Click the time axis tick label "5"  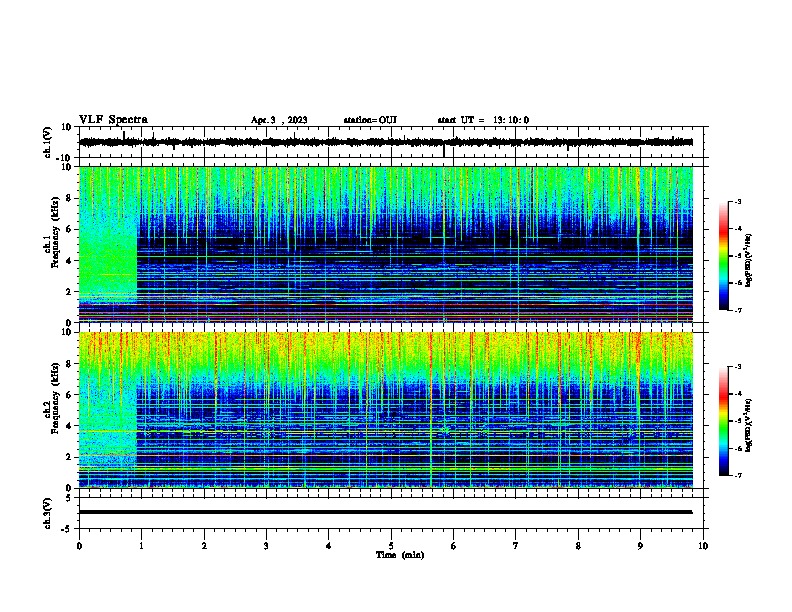tap(391, 546)
